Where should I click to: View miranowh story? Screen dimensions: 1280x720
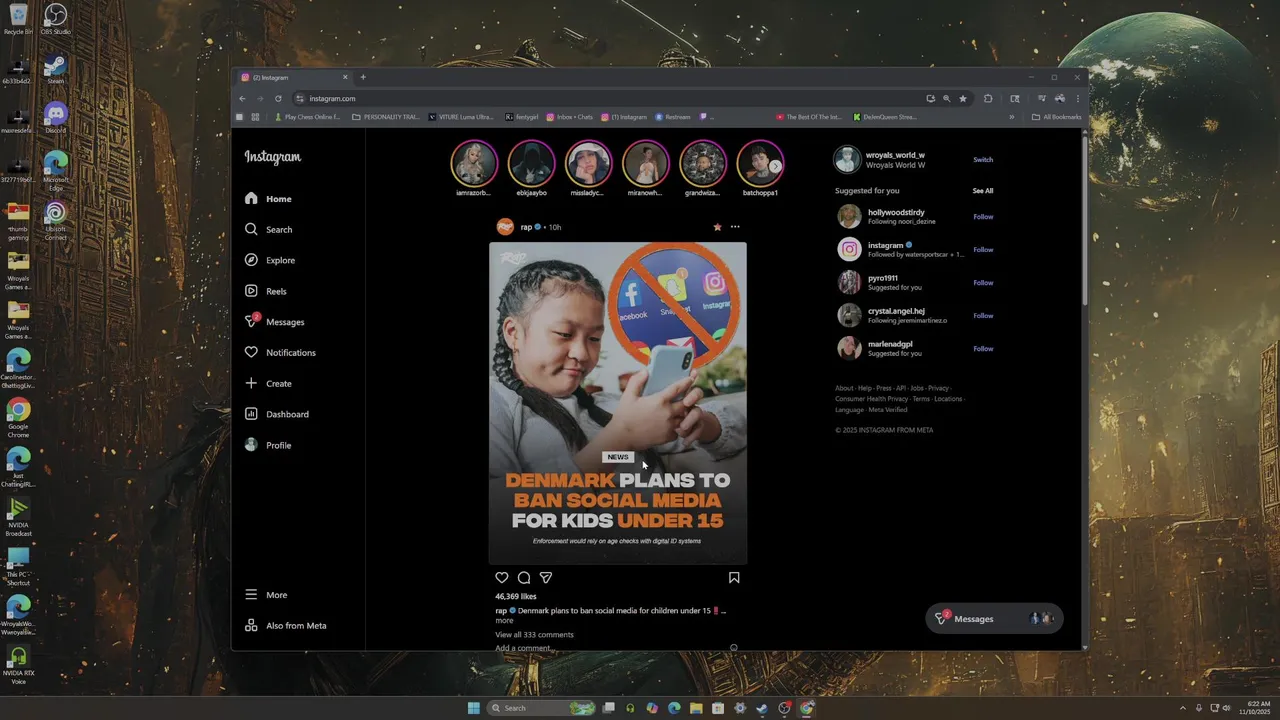[645, 163]
